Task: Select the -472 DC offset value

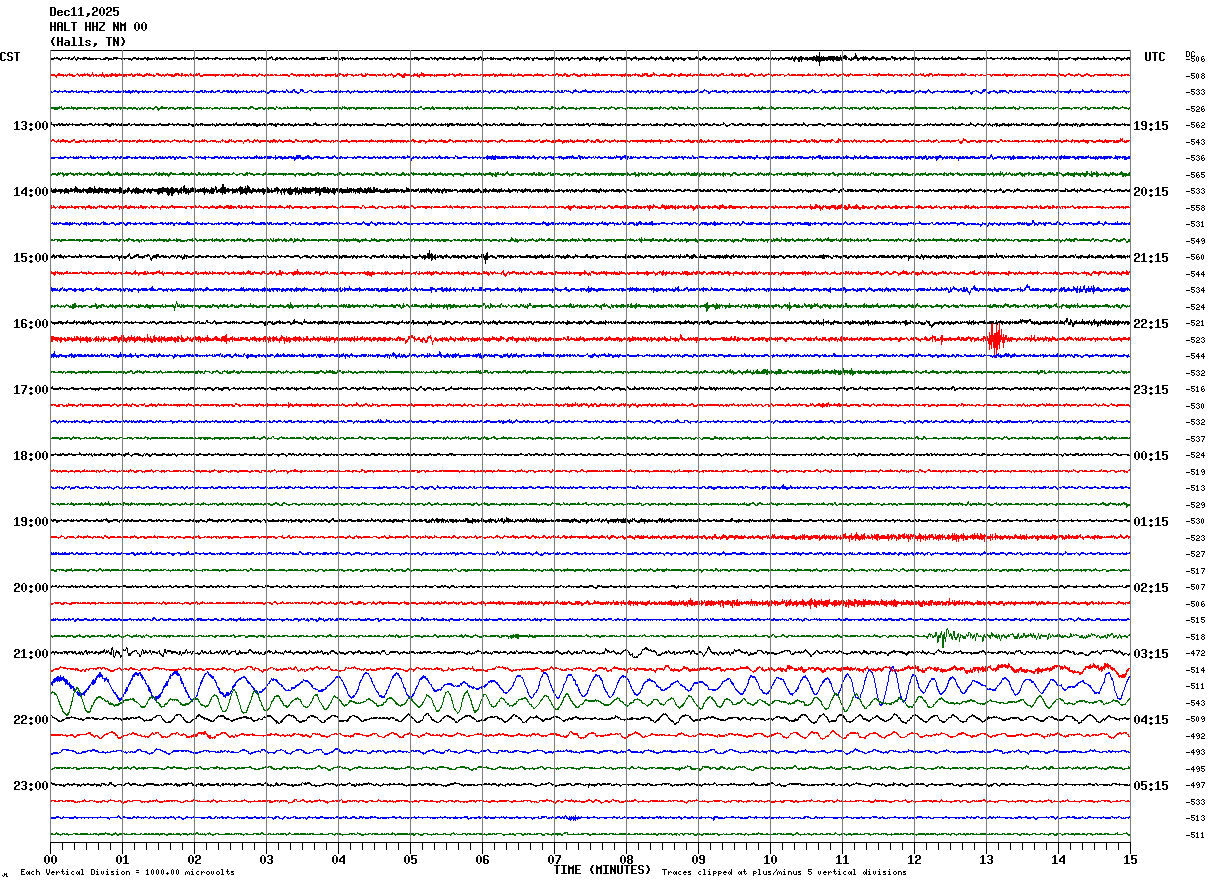Action: 1195,653
